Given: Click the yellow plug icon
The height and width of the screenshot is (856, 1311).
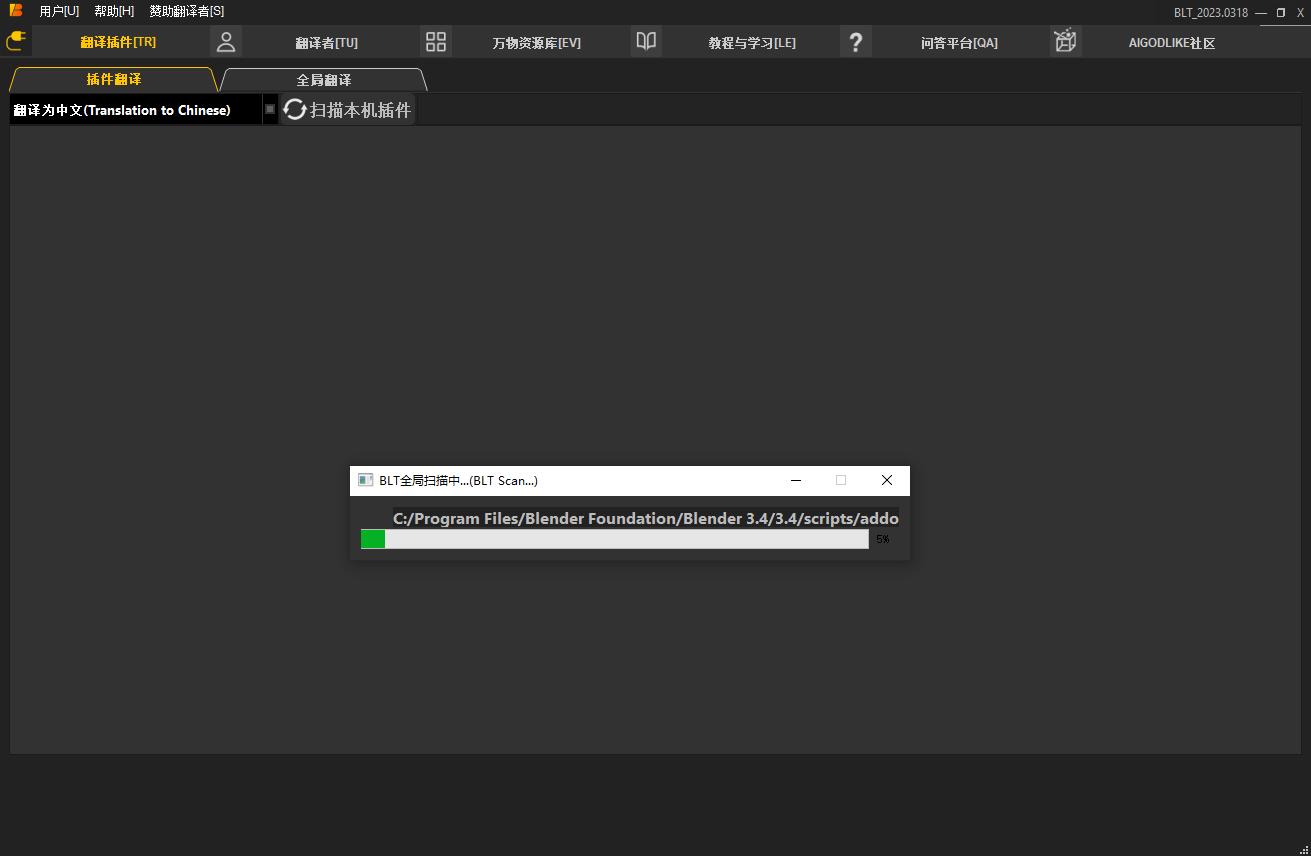Looking at the screenshot, I should point(16,42).
